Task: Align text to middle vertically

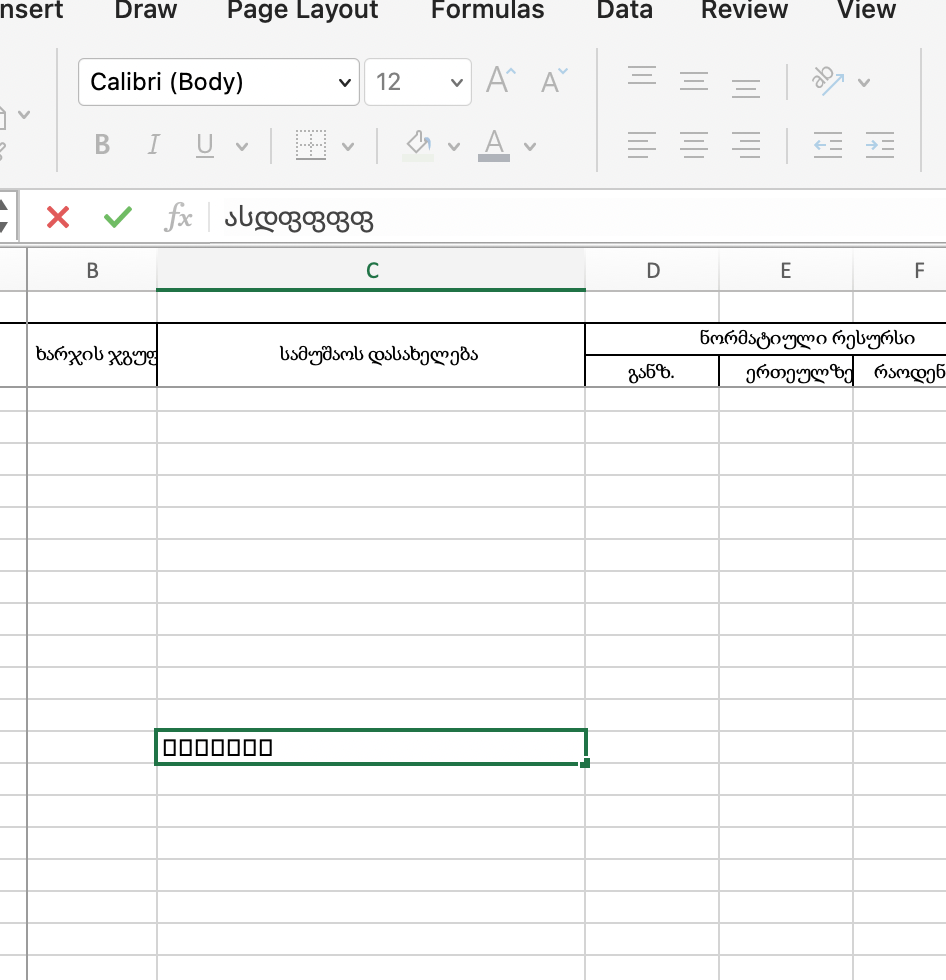Action: (x=694, y=81)
